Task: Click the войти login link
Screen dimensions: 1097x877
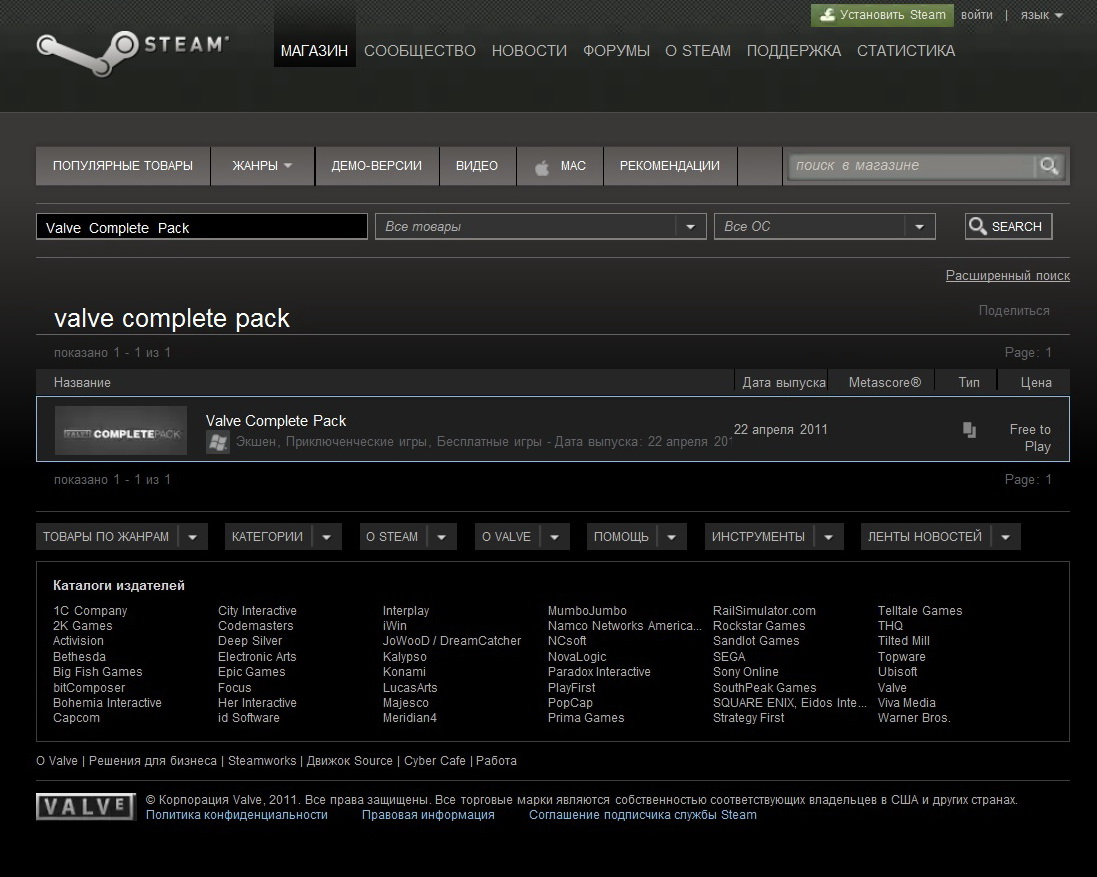Action: [x=977, y=15]
